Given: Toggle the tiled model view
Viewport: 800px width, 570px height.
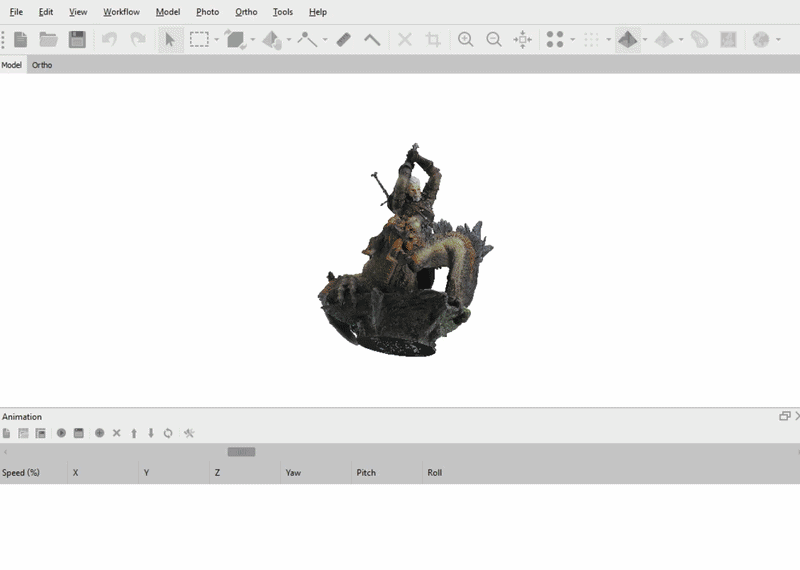Looking at the screenshot, I should tap(664, 39).
